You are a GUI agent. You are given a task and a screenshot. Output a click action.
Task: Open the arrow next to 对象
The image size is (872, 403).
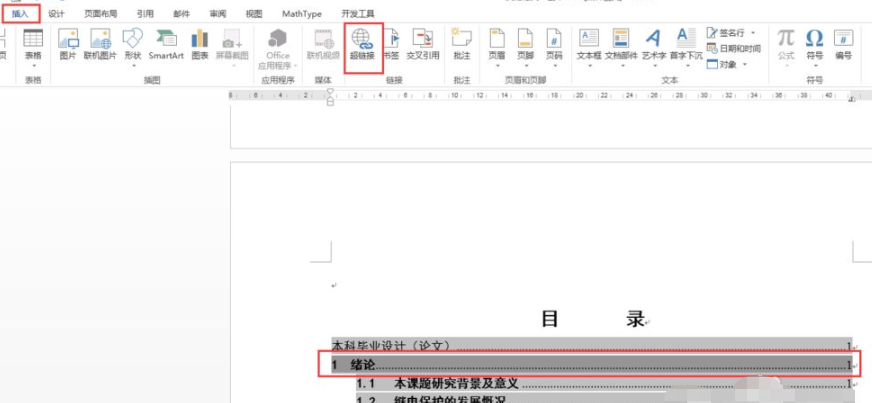click(744, 64)
